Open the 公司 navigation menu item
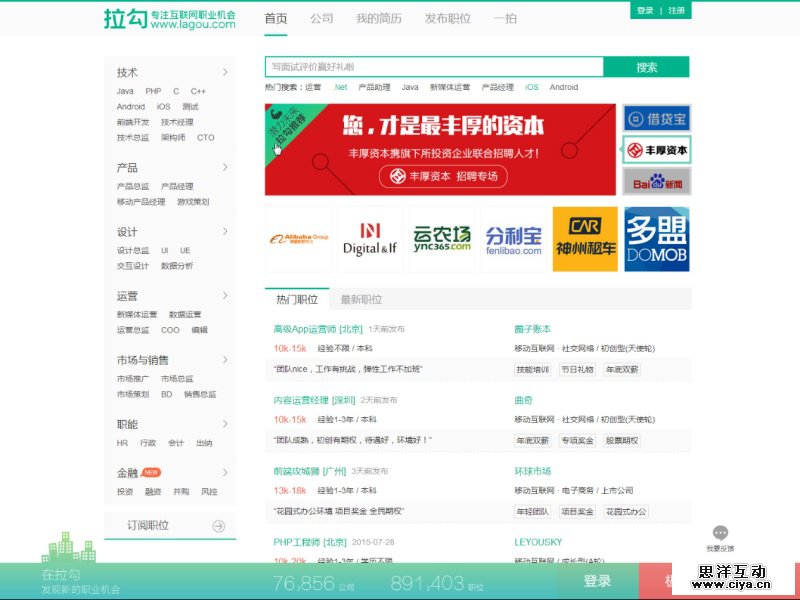The width and height of the screenshot is (800, 600). point(322,19)
